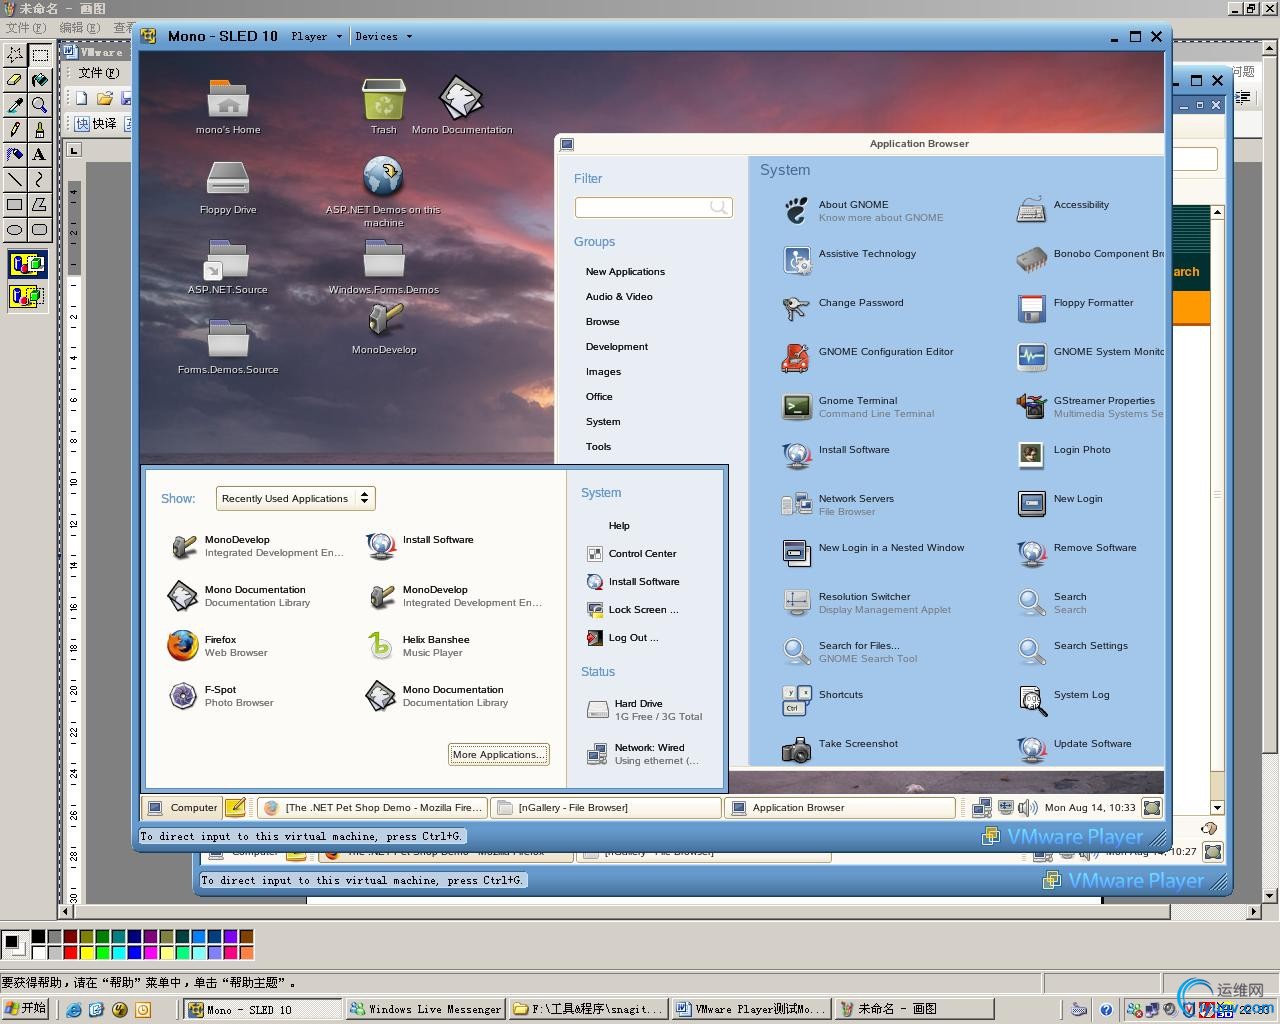Launch F-Spot Photo Browser
This screenshot has width=1280, height=1024.
(220, 696)
